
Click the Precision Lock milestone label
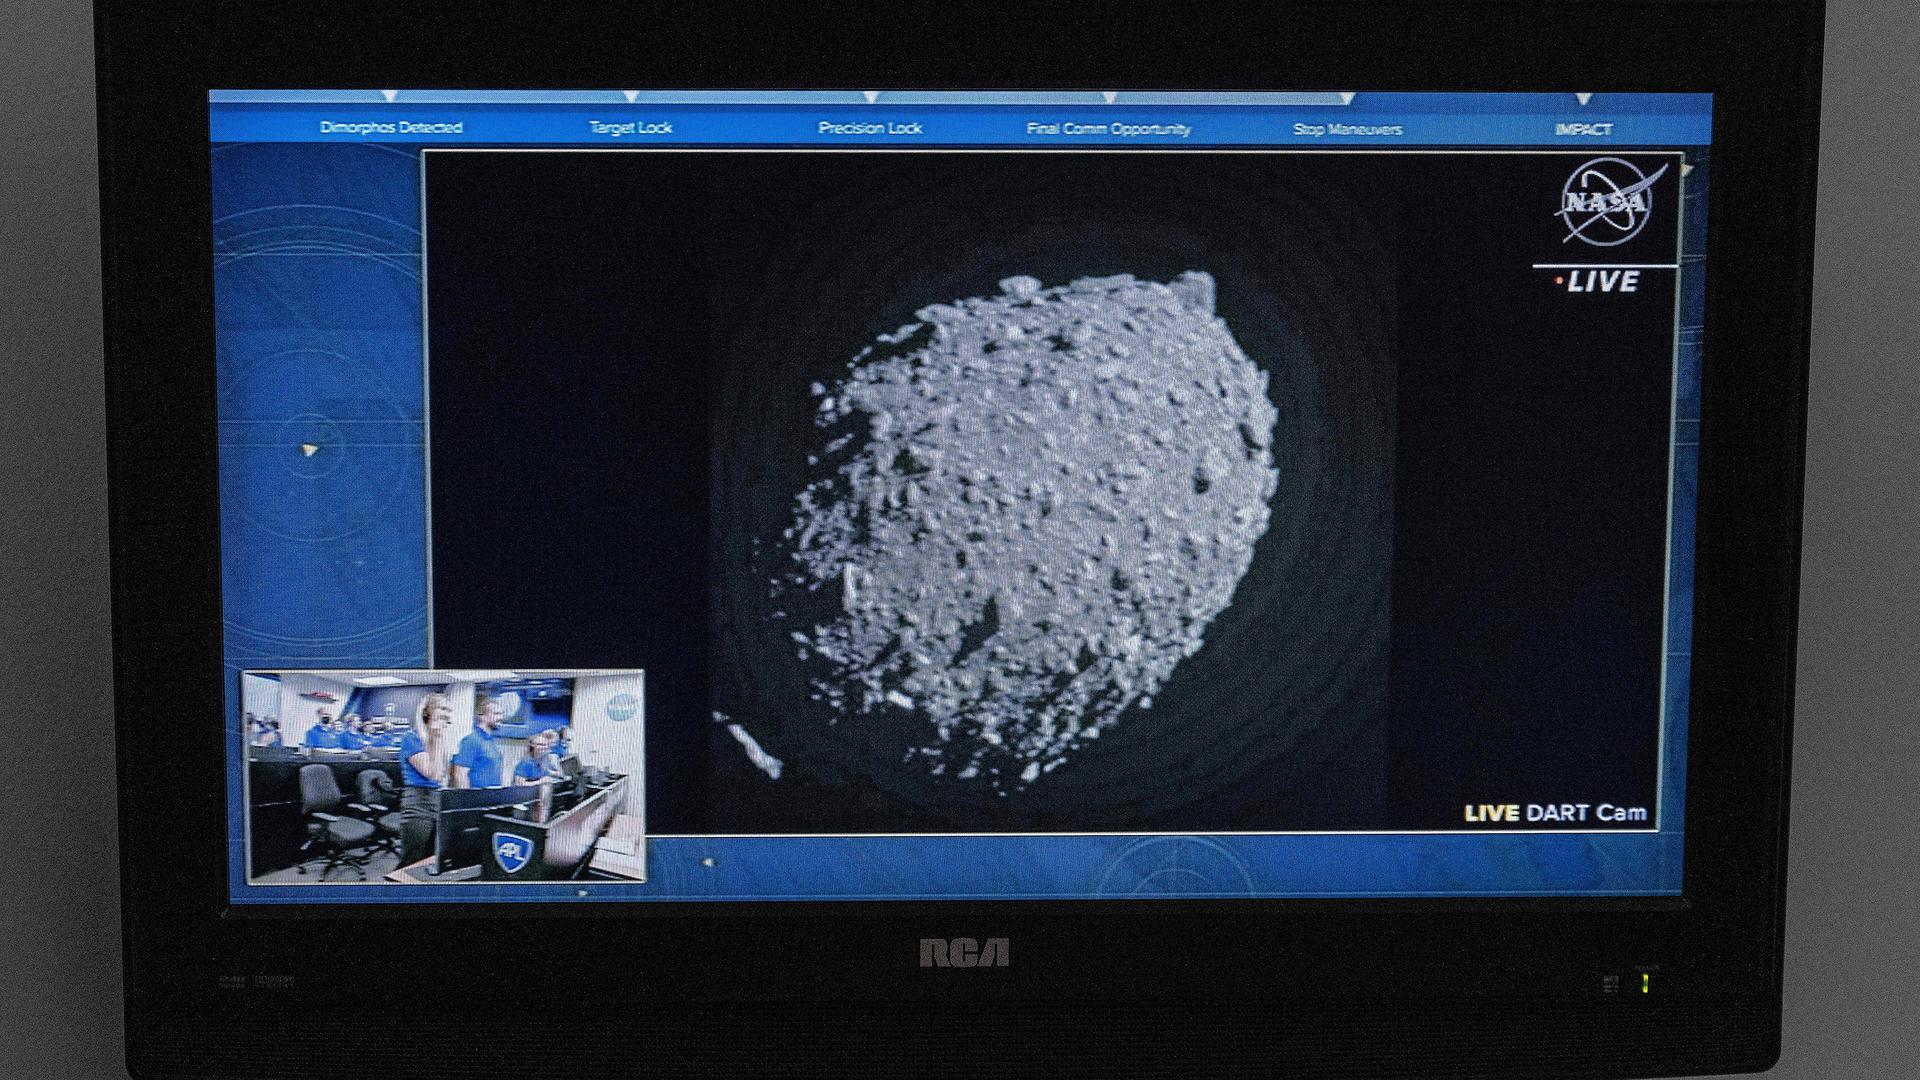pyautogui.click(x=869, y=128)
